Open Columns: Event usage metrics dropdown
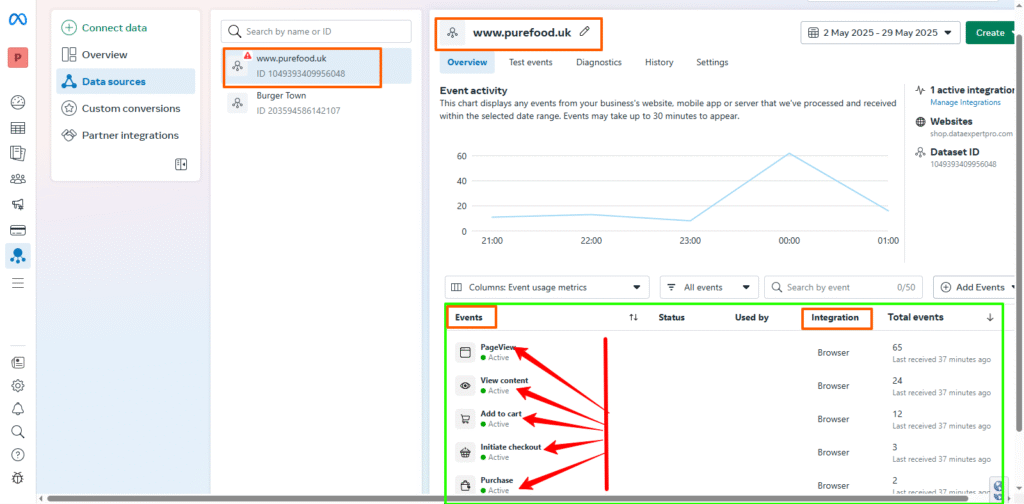 [547, 287]
